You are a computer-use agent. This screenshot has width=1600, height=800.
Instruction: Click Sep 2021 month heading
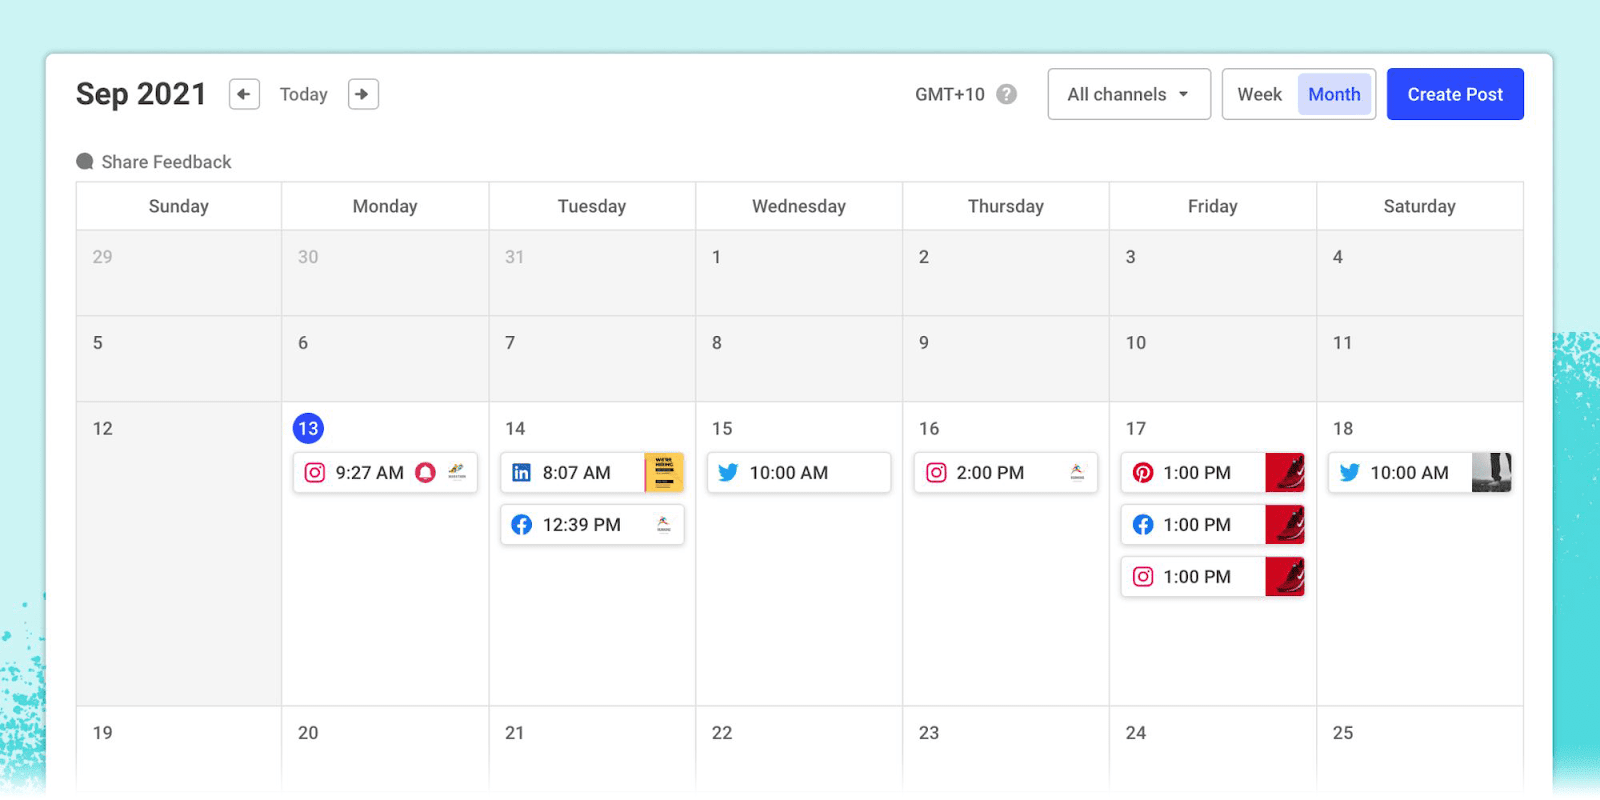(x=141, y=94)
